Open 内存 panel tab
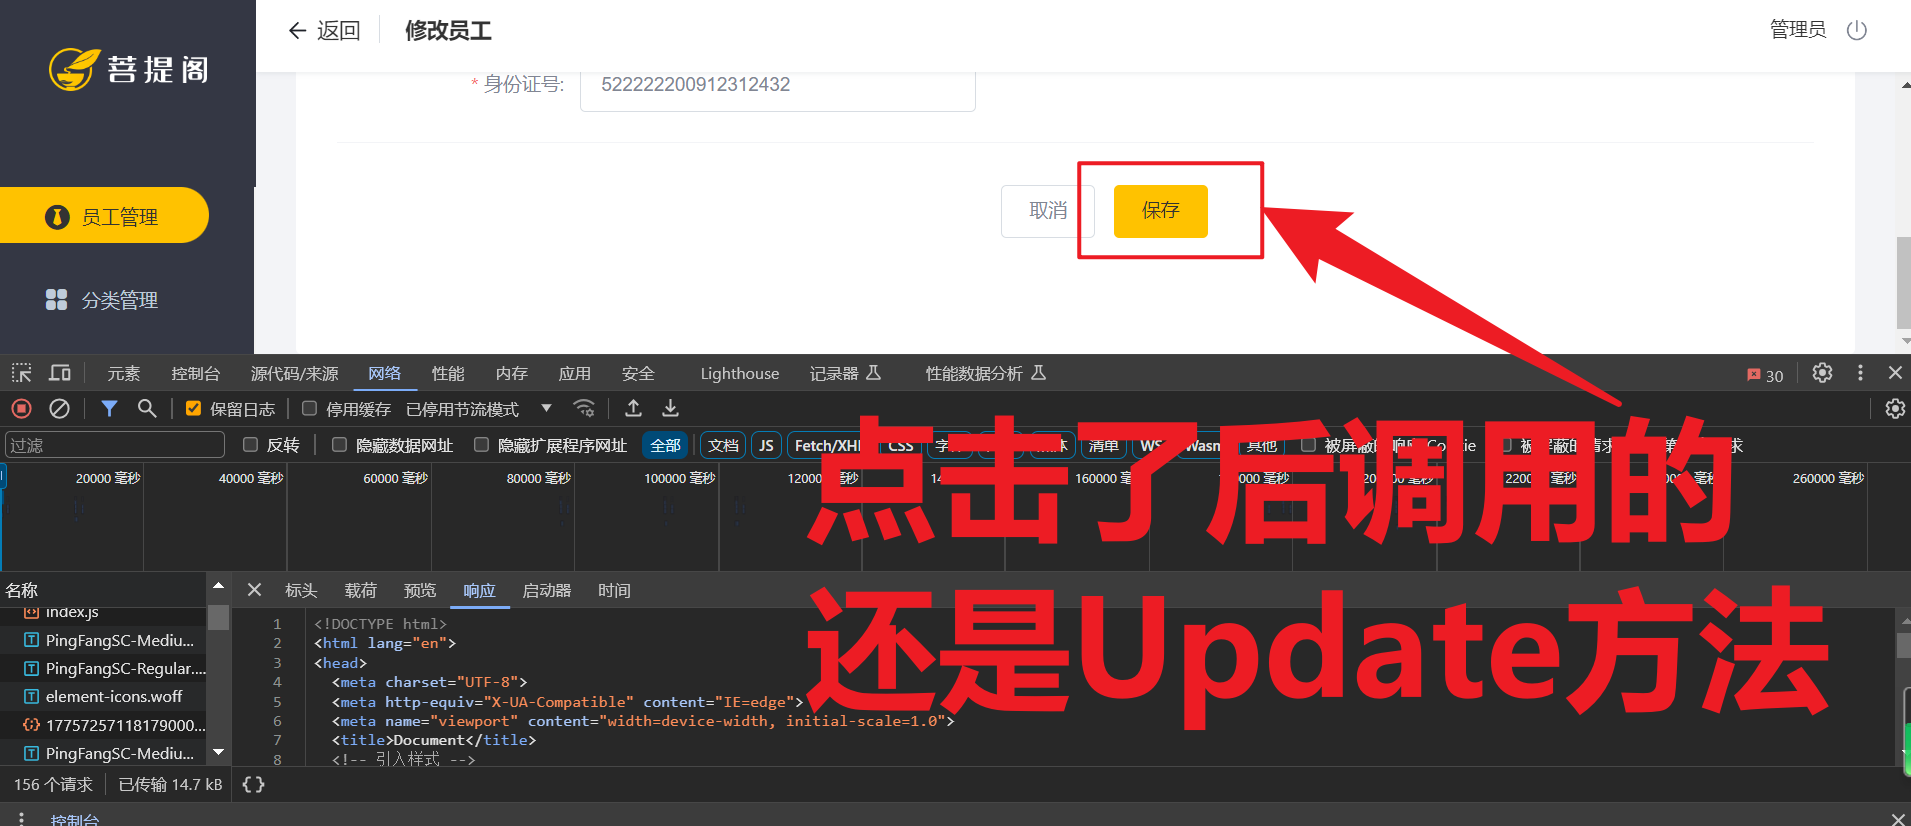 (x=512, y=373)
